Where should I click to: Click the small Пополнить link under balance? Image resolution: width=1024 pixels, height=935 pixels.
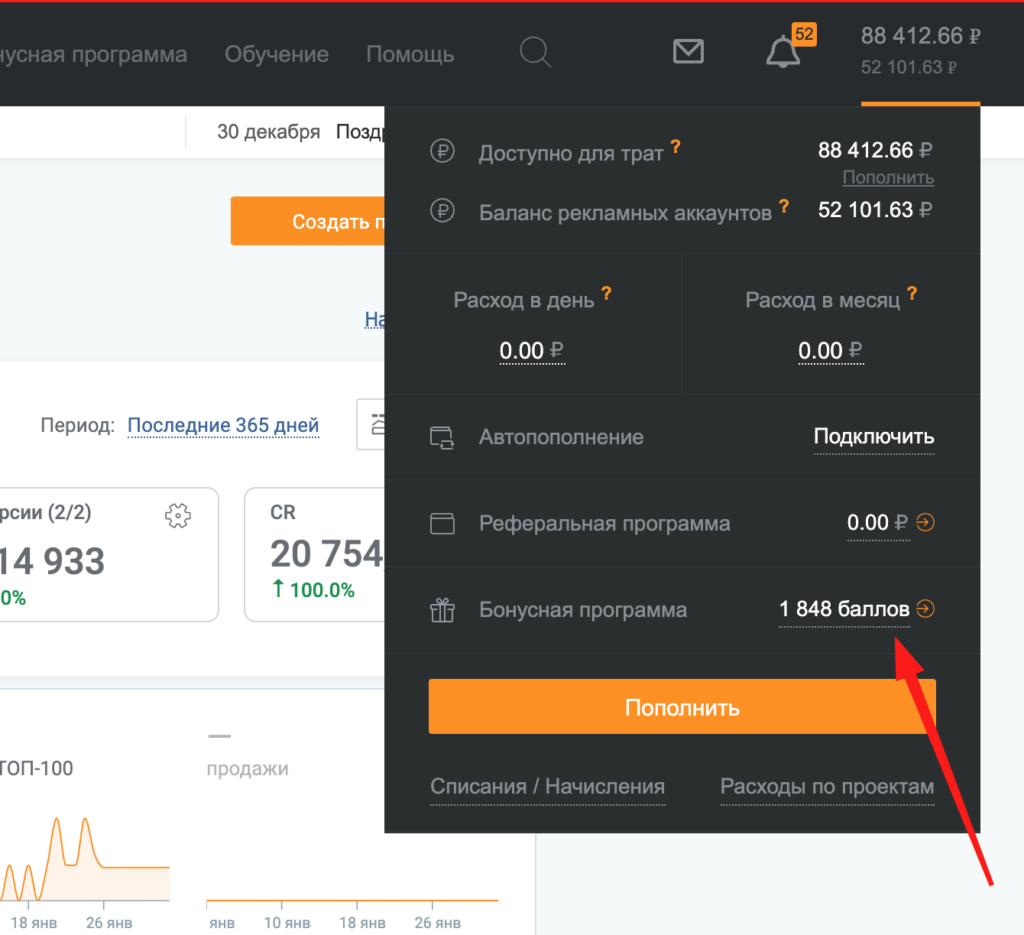coord(888,178)
